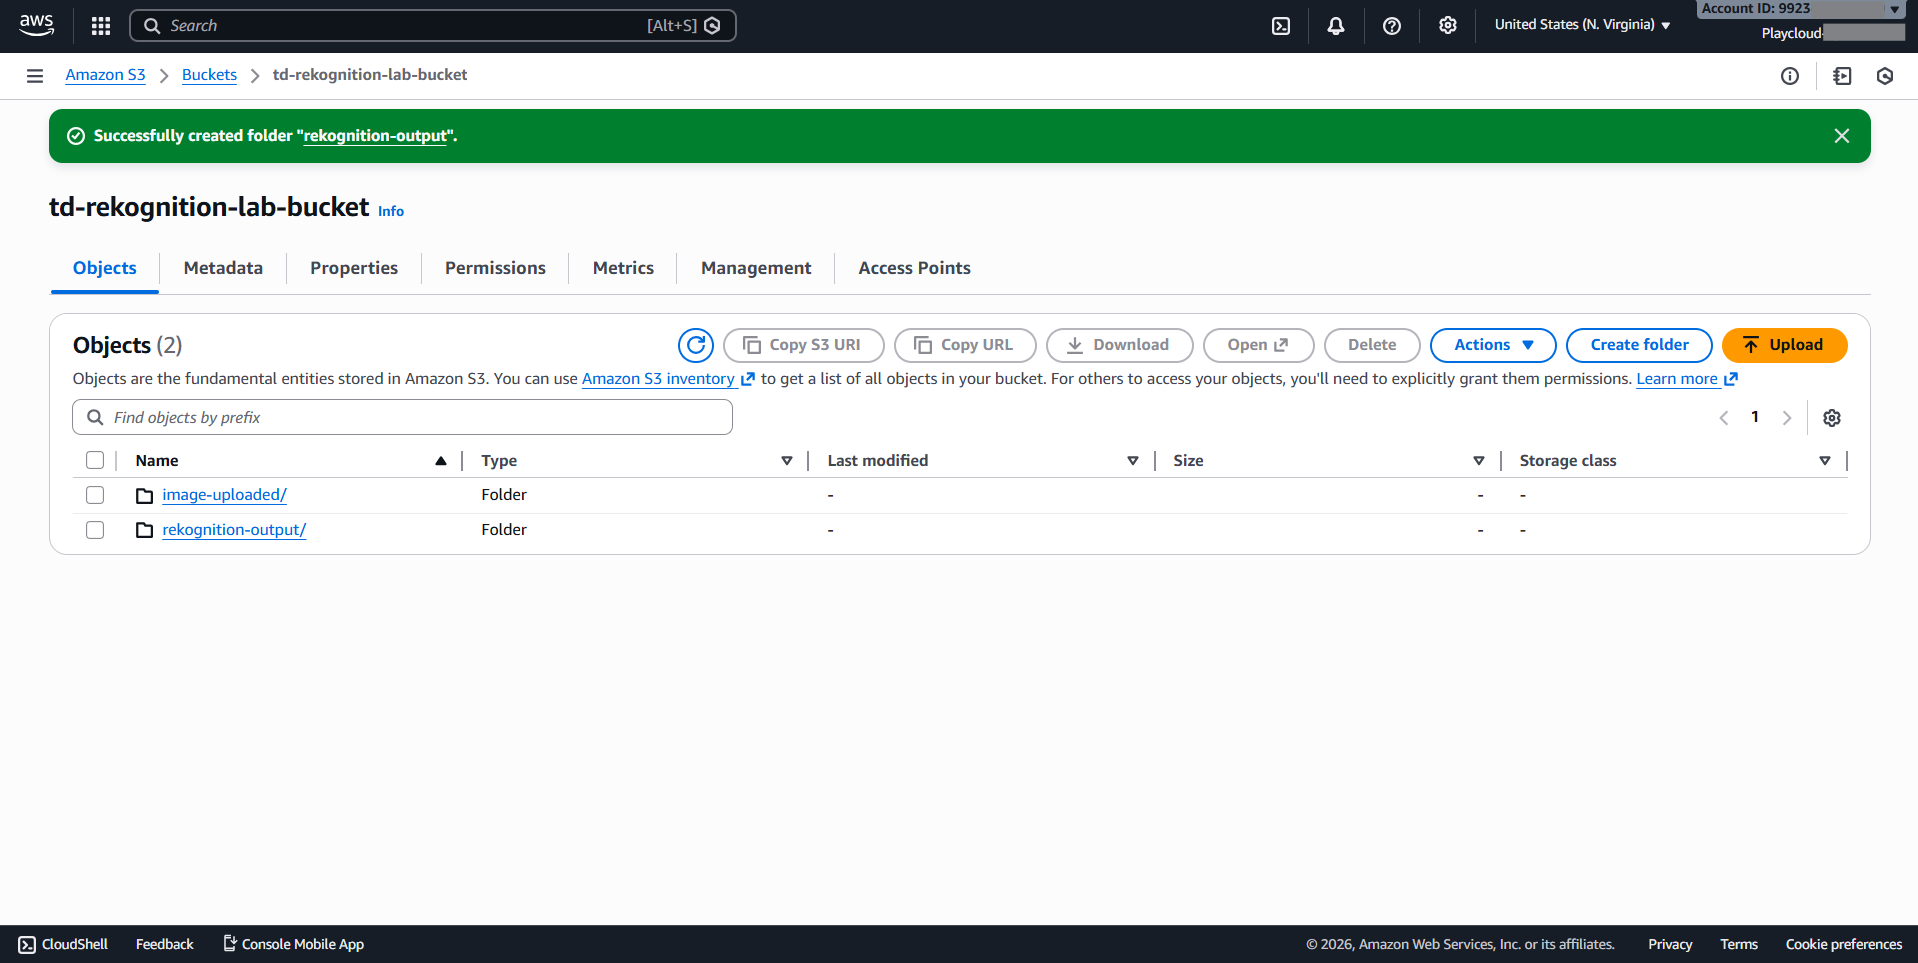Dismiss the green success banner
1918x963 pixels.
point(1842,136)
